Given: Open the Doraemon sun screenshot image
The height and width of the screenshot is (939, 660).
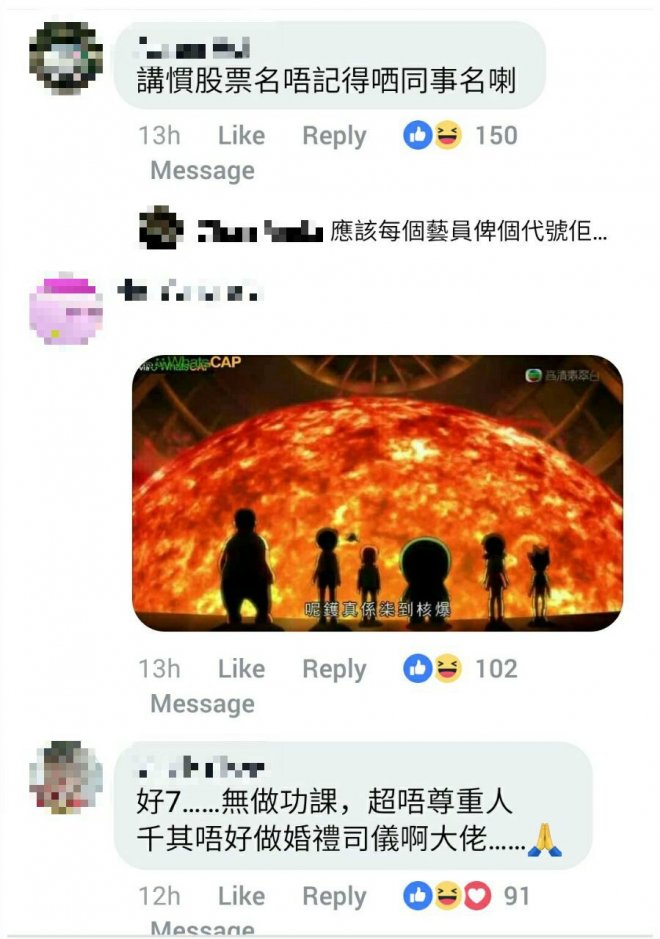Looking at the screenshot, I should point(377,493).
